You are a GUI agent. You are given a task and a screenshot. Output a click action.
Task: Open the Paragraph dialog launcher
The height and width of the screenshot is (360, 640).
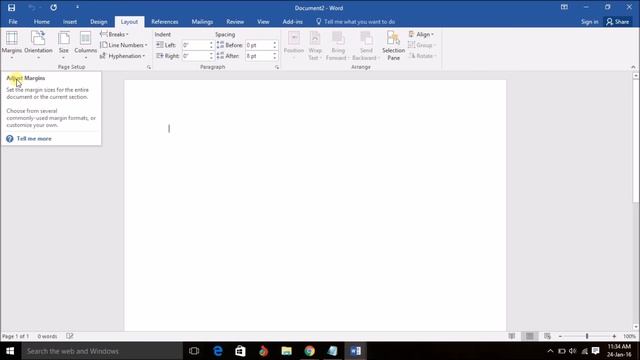[277, 67]
